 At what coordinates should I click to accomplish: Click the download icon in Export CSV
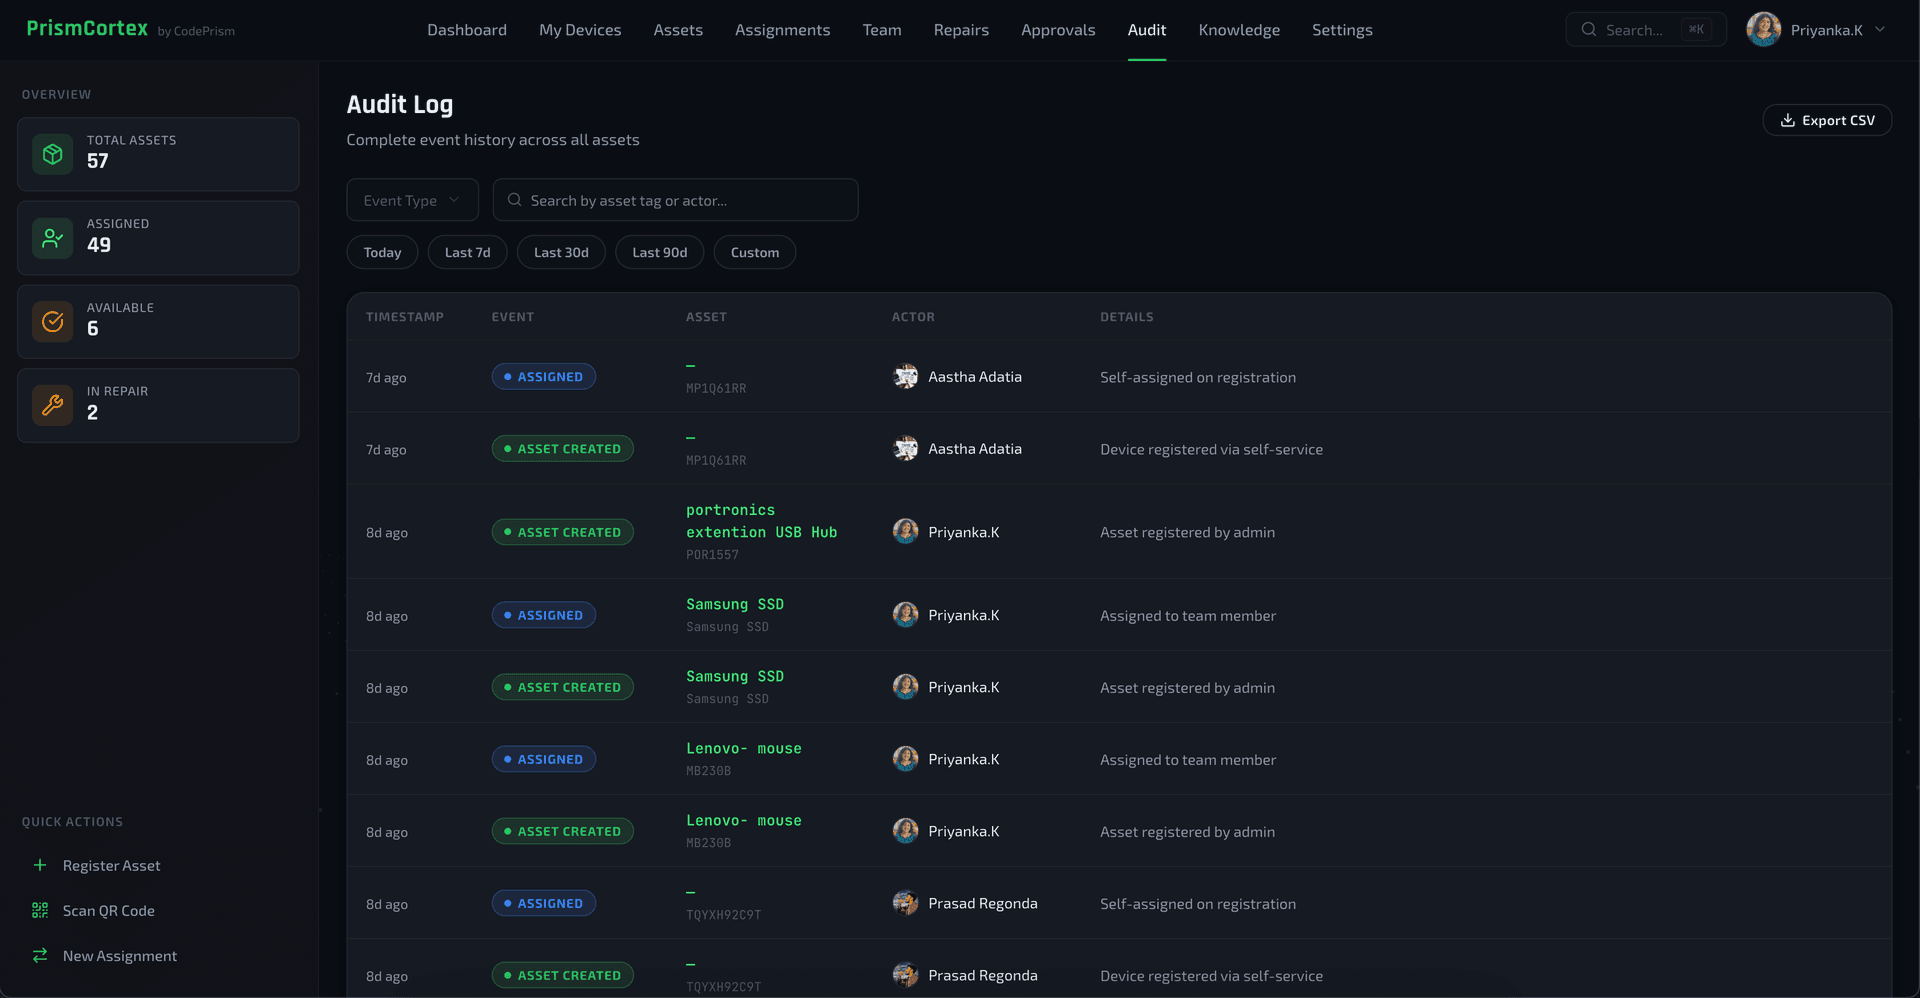(1787, 120)
